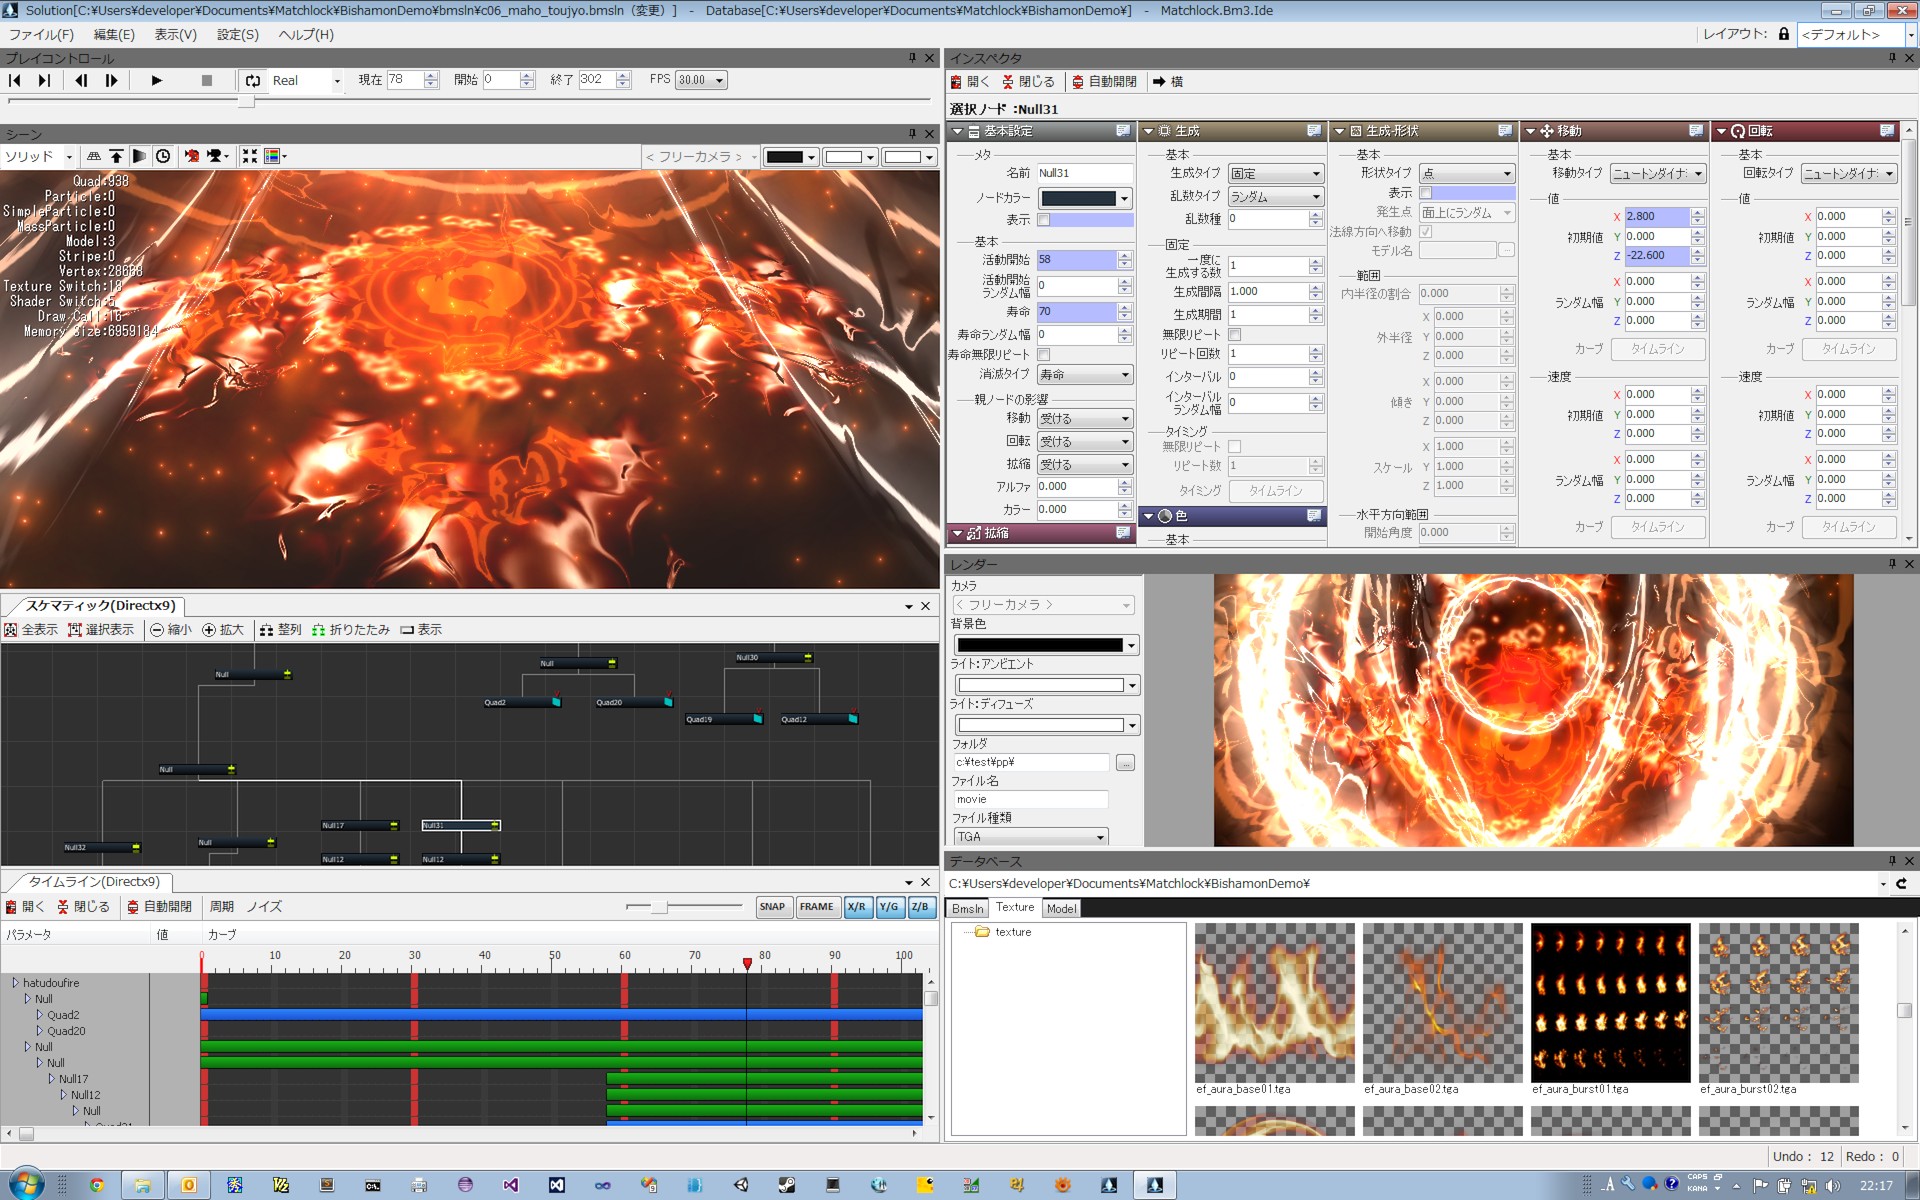Image resolution: width=1920 pixels, height=1200 pixels.
Task: Click the zoom-out (縮小) icon in schematic
Action: point(158,630)
